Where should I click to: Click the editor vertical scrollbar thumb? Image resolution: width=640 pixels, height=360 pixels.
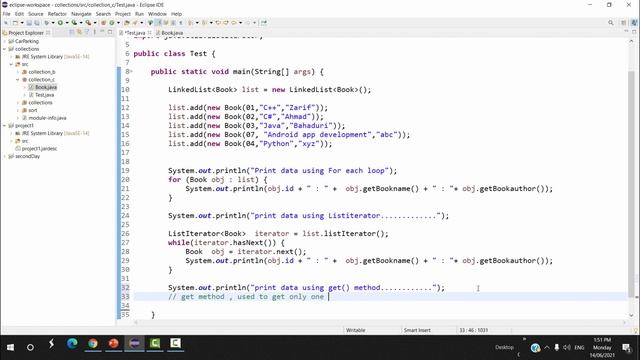click(x=631, y=184)
